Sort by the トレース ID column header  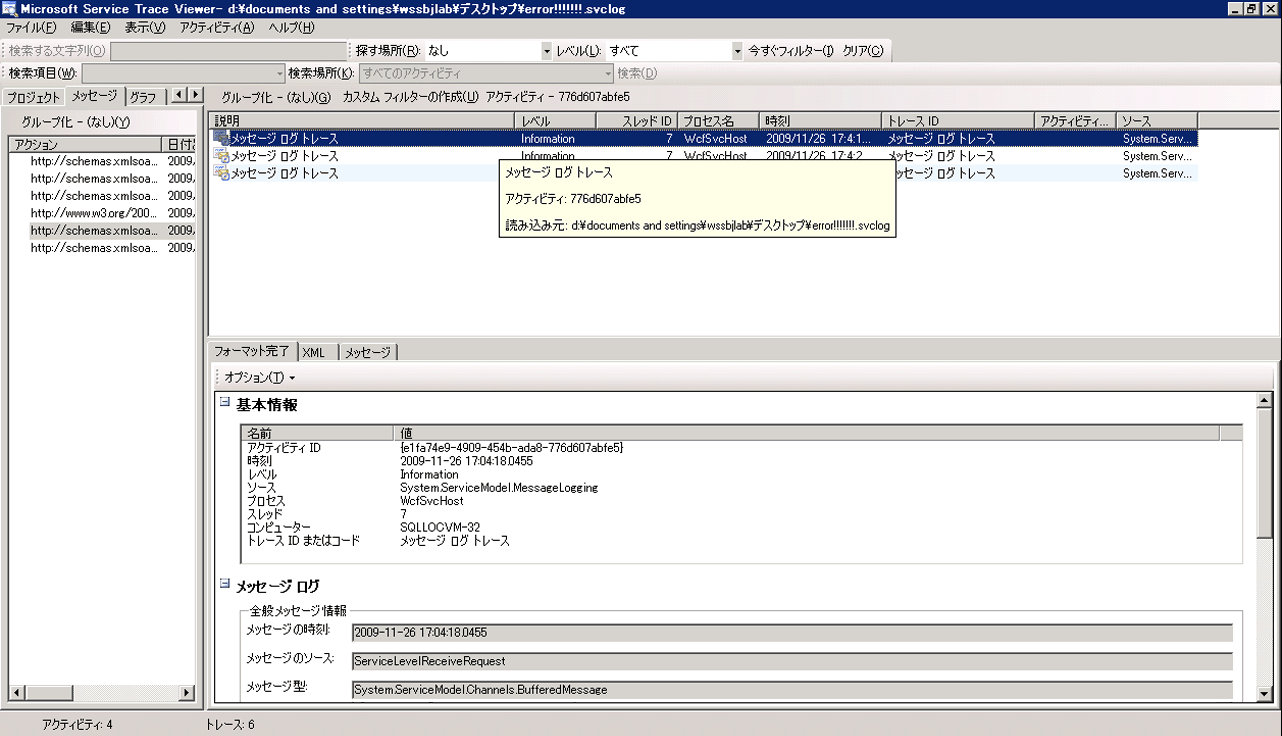(958, 121)
